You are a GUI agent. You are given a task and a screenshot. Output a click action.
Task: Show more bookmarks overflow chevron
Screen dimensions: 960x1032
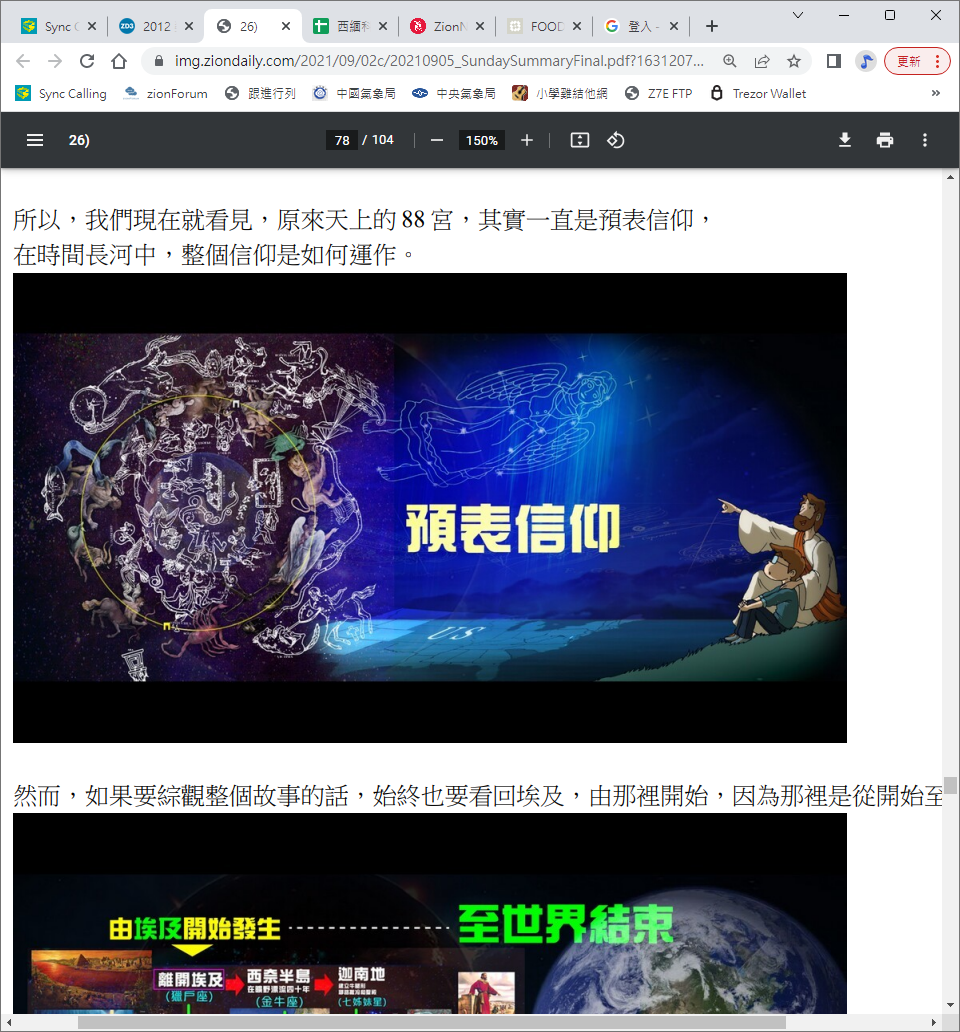click(x=936, y=93)
